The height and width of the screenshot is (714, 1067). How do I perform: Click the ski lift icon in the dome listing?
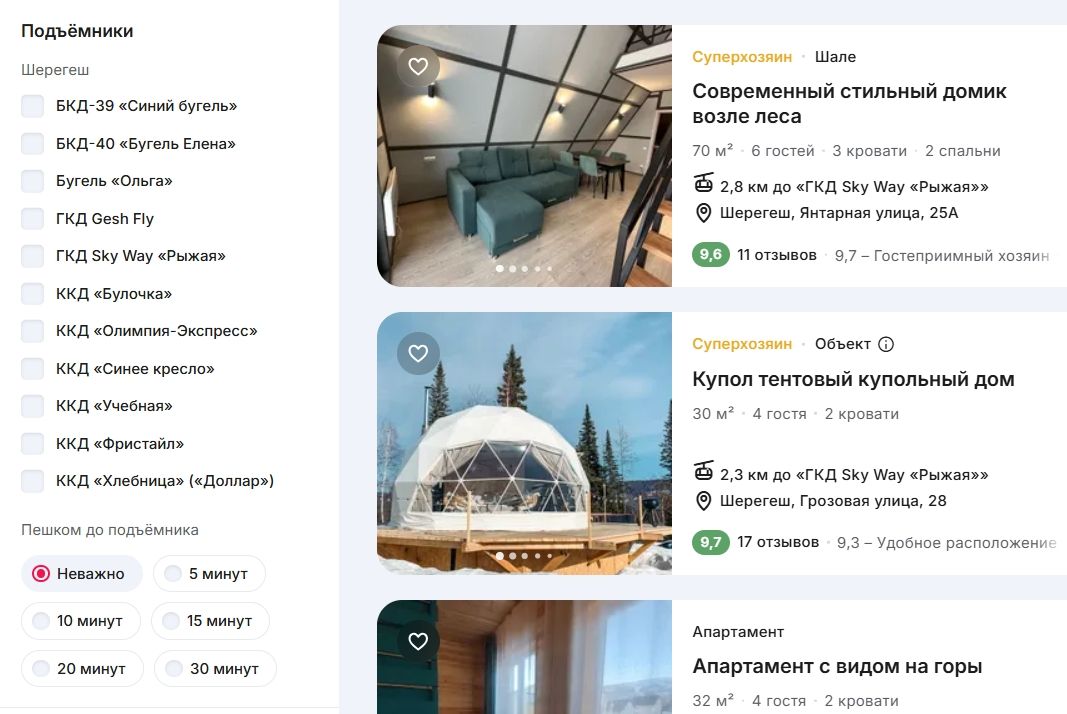click(x=704, y=471)
